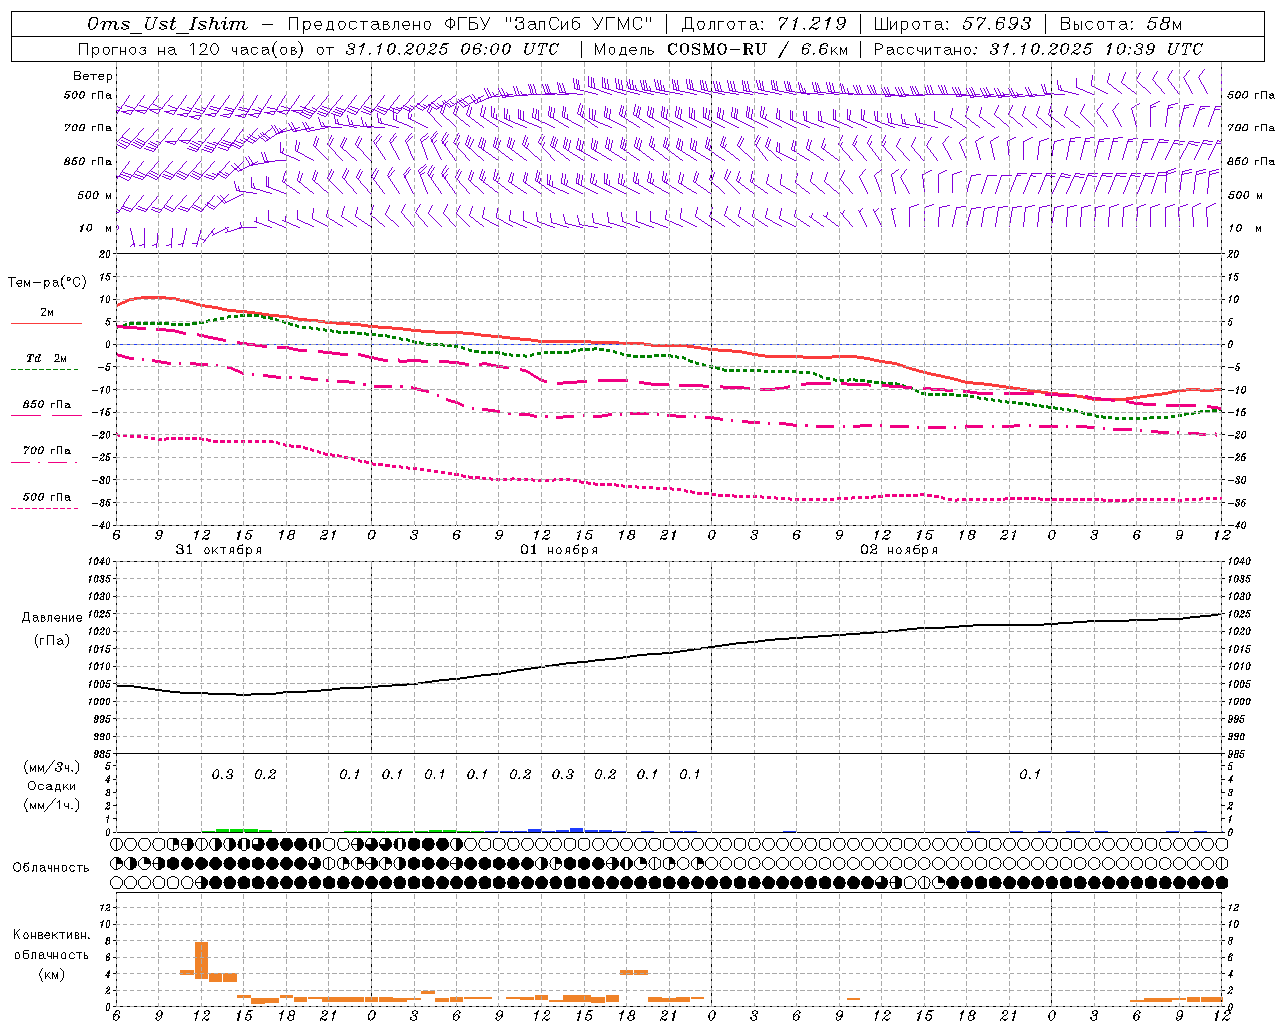
Task: Click the Рассчитано: 31.10.2025 10:39 UTC text
Action: pos(1038,49)
